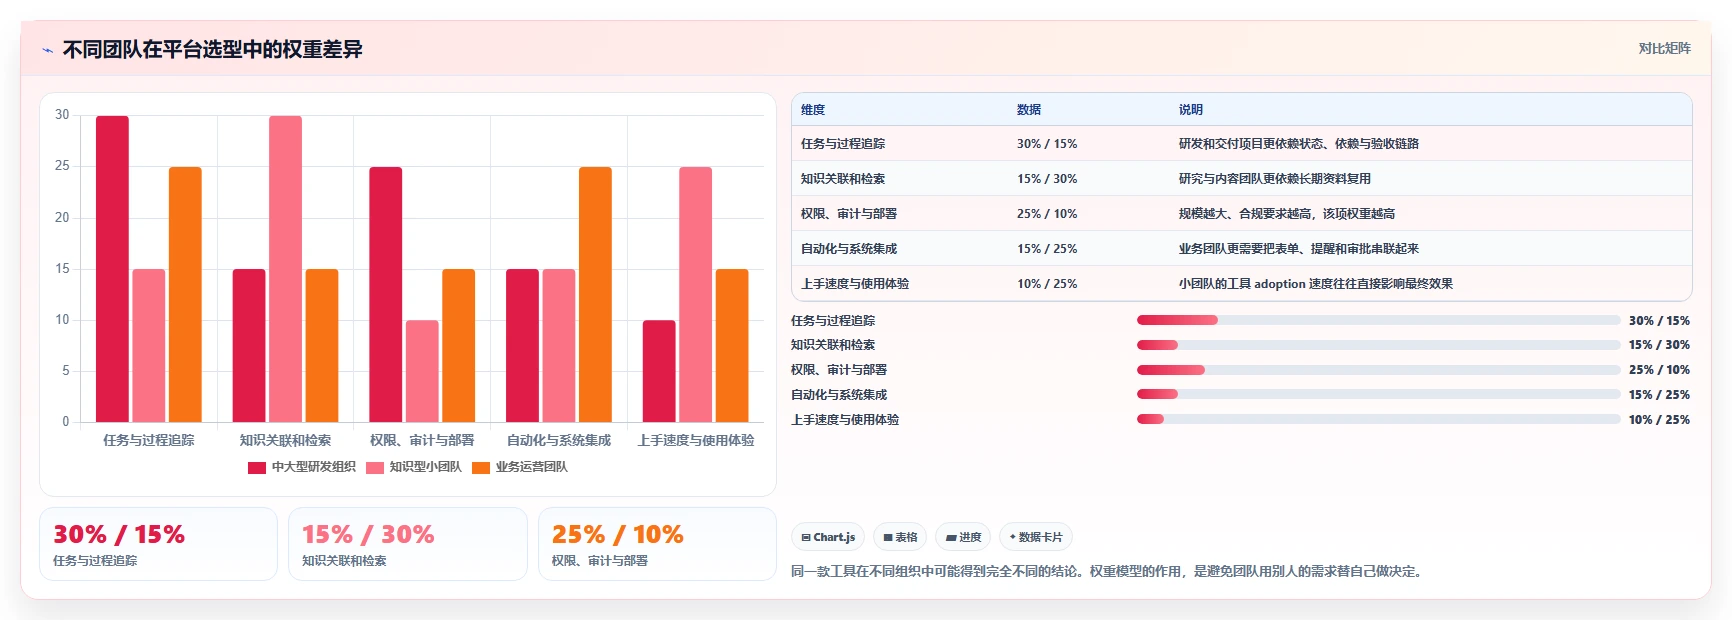Click the 权限、审计与部署 progress bar
This screenshot has width=1732, height=620.
point(1378,370)
